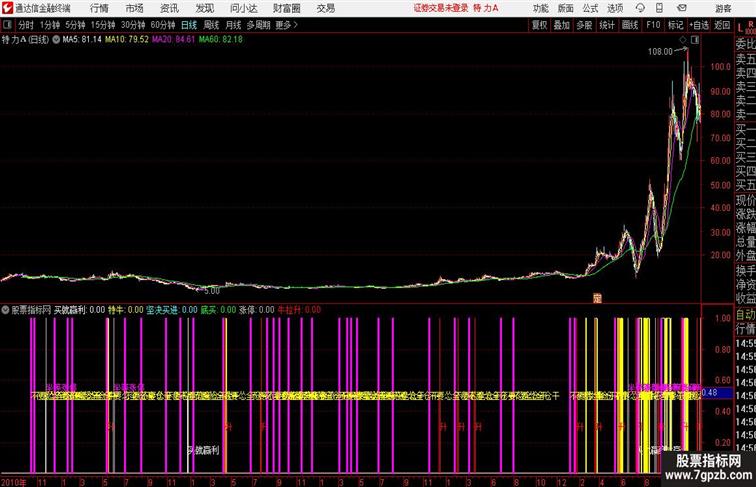Viewport: 756px width, 487px height.
Task: Click the 标记 mark button
Action: point(675,25)
